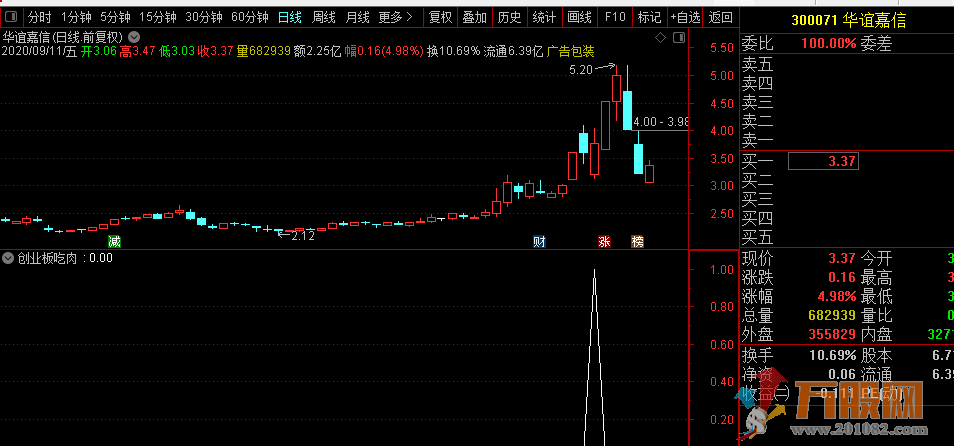Switch to 分时 intraday view
The image size is (954, 446).
(40, 17)
